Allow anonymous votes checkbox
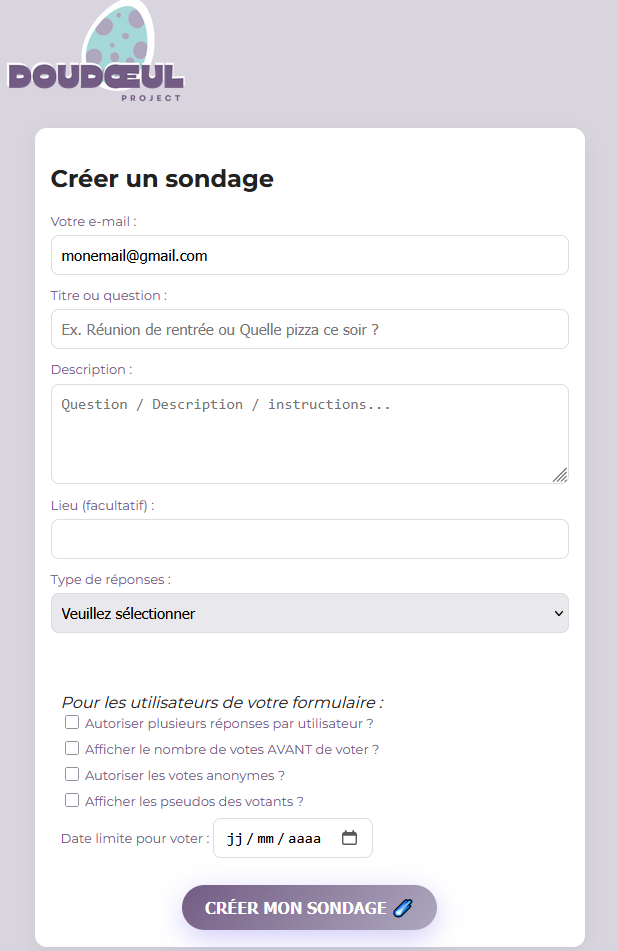Image resolution: width=618 pixels, height=951 pixels. point(72,774)
